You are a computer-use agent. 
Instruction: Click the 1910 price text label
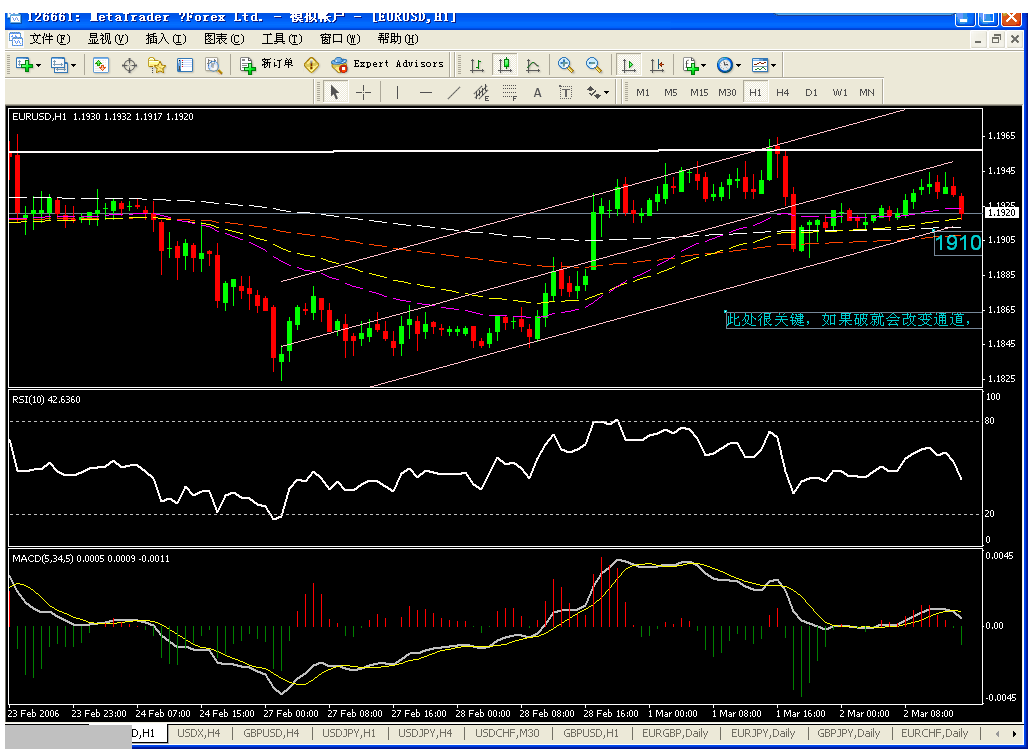957,243
